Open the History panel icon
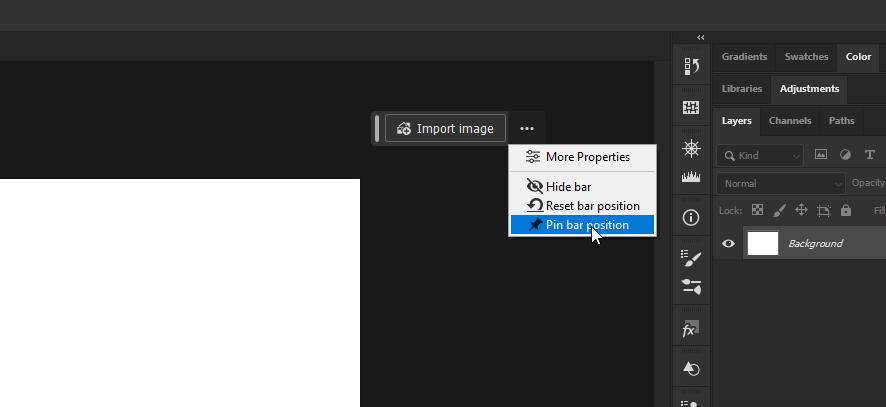This screenshot has width=886, height=407. (691, 67)
